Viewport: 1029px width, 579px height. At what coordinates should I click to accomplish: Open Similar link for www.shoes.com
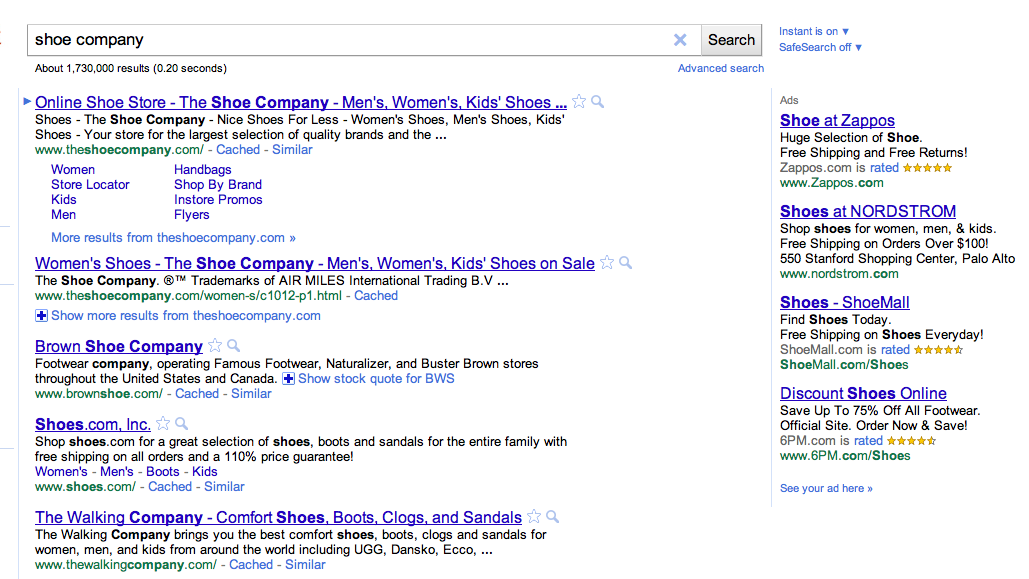coord(224,486)
